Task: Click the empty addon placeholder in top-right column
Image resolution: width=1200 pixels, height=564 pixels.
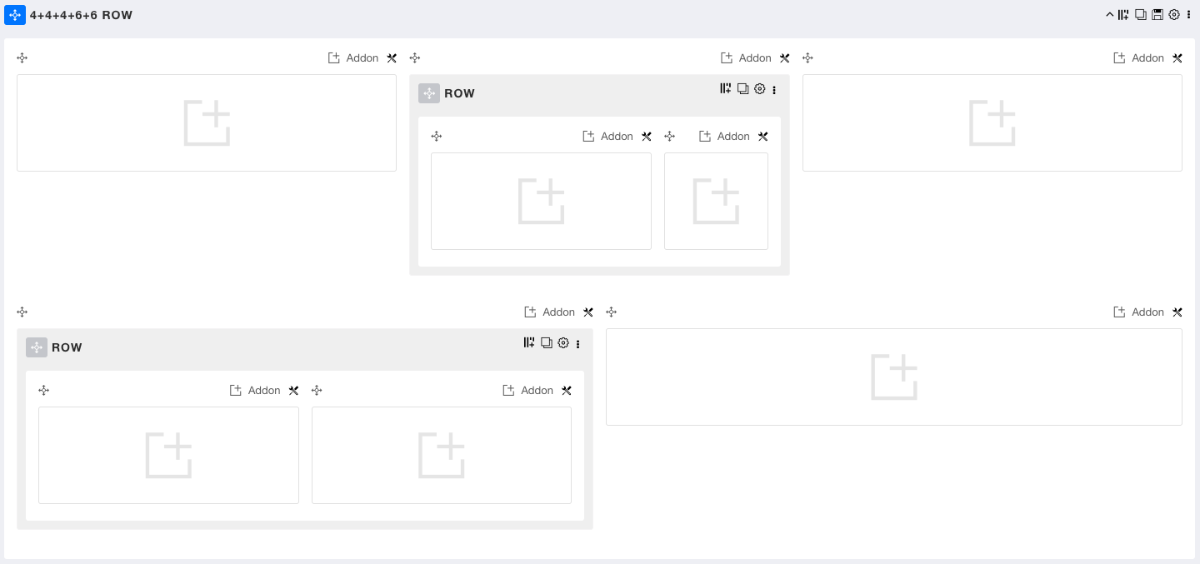Action: coord(992,123)
